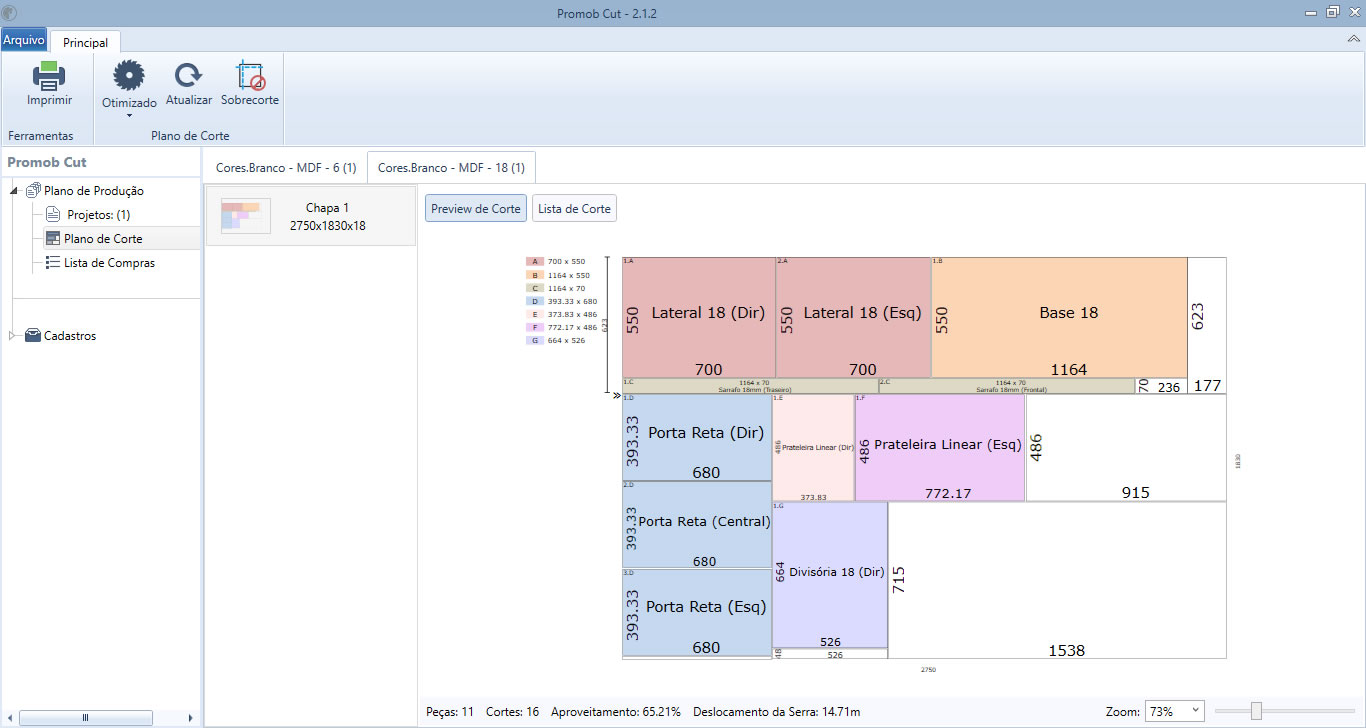Select the Chapa 1 sheet thumbnail
Screen dimensions: 1366x728
point(310,216)
